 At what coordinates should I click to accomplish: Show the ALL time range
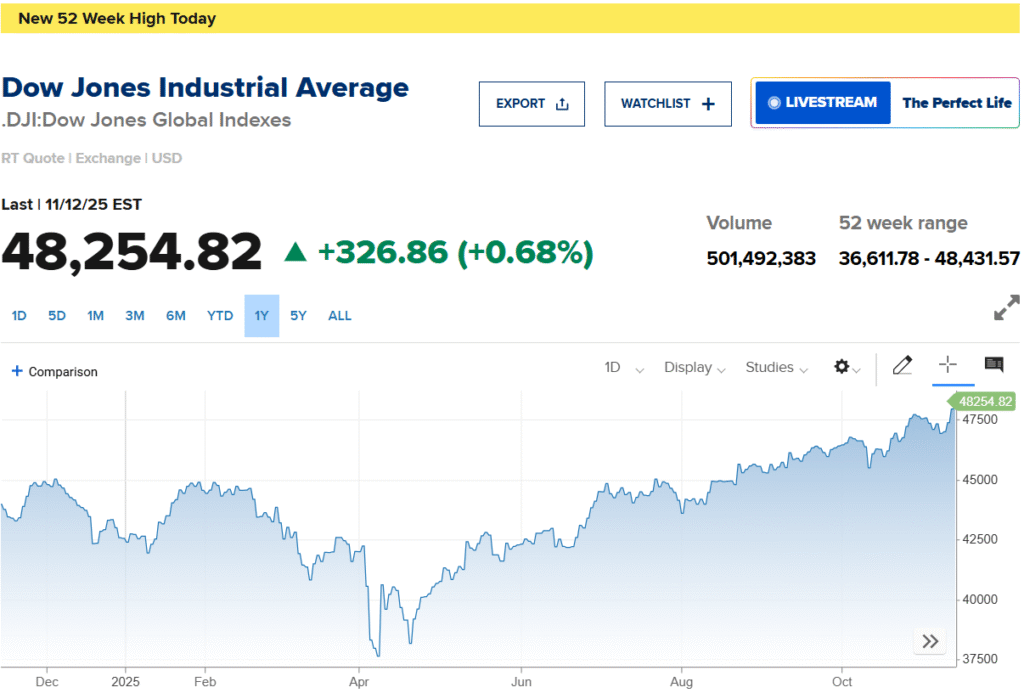click(x=340, y=316)
